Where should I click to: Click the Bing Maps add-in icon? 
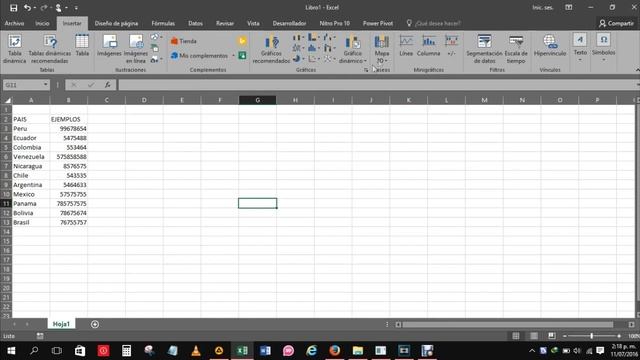(x=242, y=41)
